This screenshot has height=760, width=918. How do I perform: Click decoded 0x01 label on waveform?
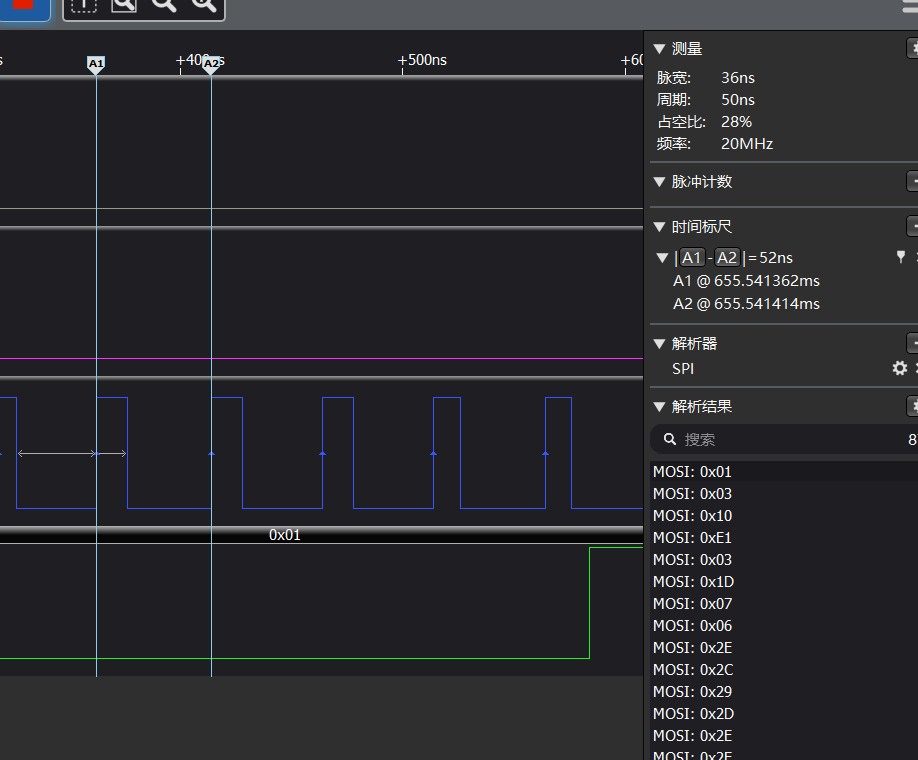pyautogui.click(x=285, y=535)
